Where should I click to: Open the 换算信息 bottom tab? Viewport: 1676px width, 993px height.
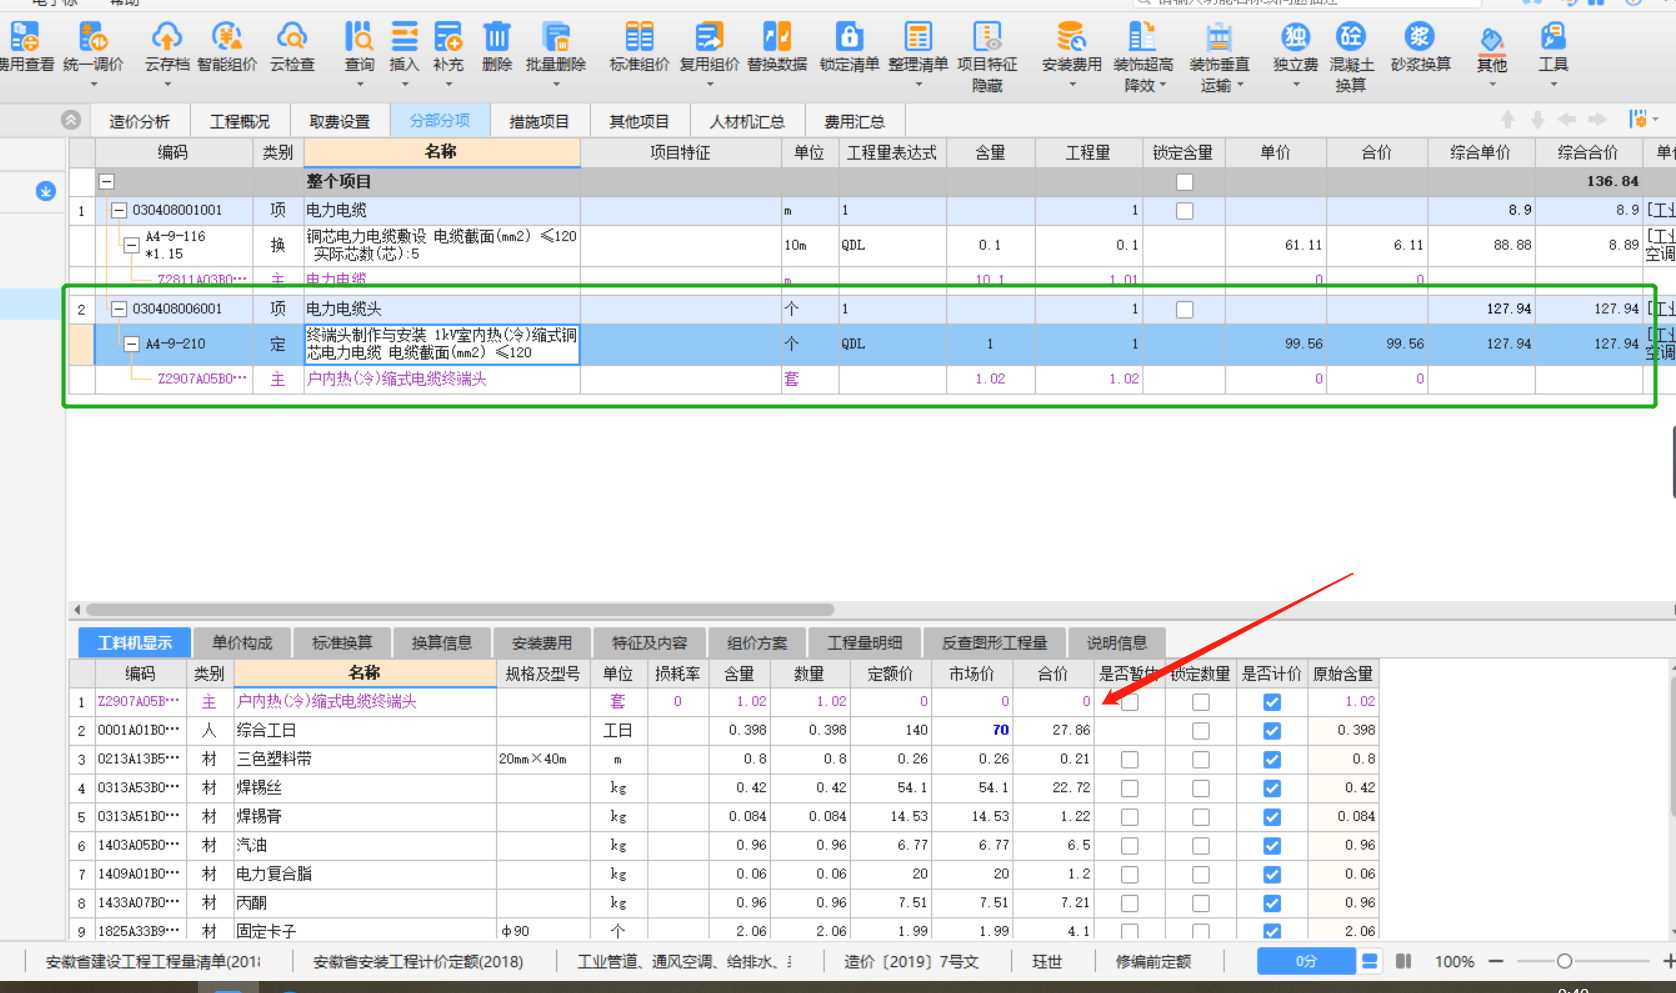[x=441, y=643]
